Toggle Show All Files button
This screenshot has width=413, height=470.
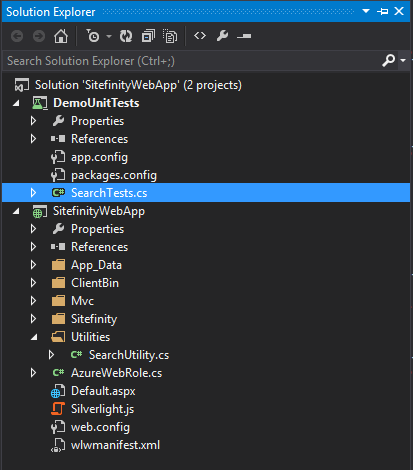tap(170, 36)
